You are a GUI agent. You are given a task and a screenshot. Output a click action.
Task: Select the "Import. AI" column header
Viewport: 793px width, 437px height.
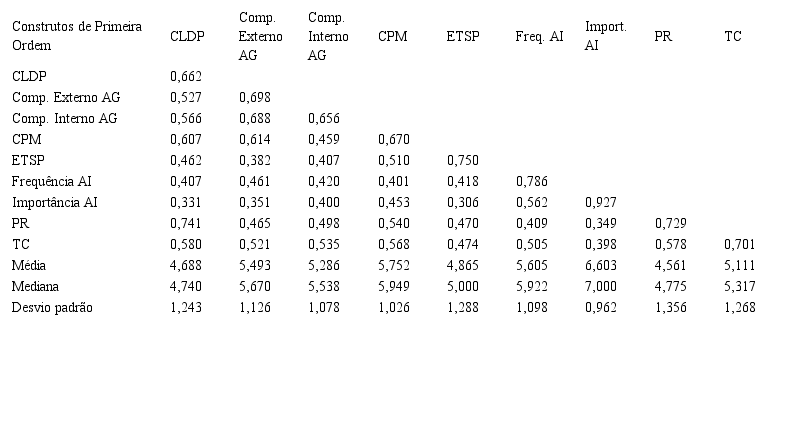(606, 35)
